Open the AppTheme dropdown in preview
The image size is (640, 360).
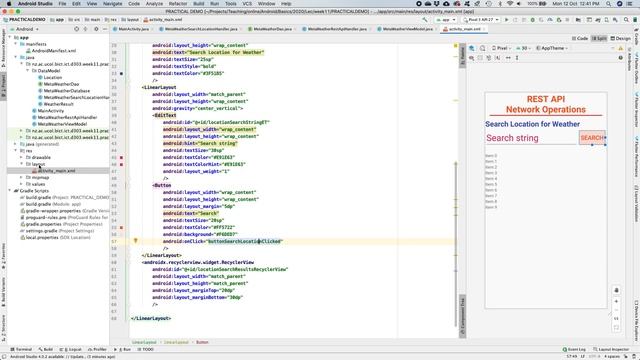tap(551, 48)
